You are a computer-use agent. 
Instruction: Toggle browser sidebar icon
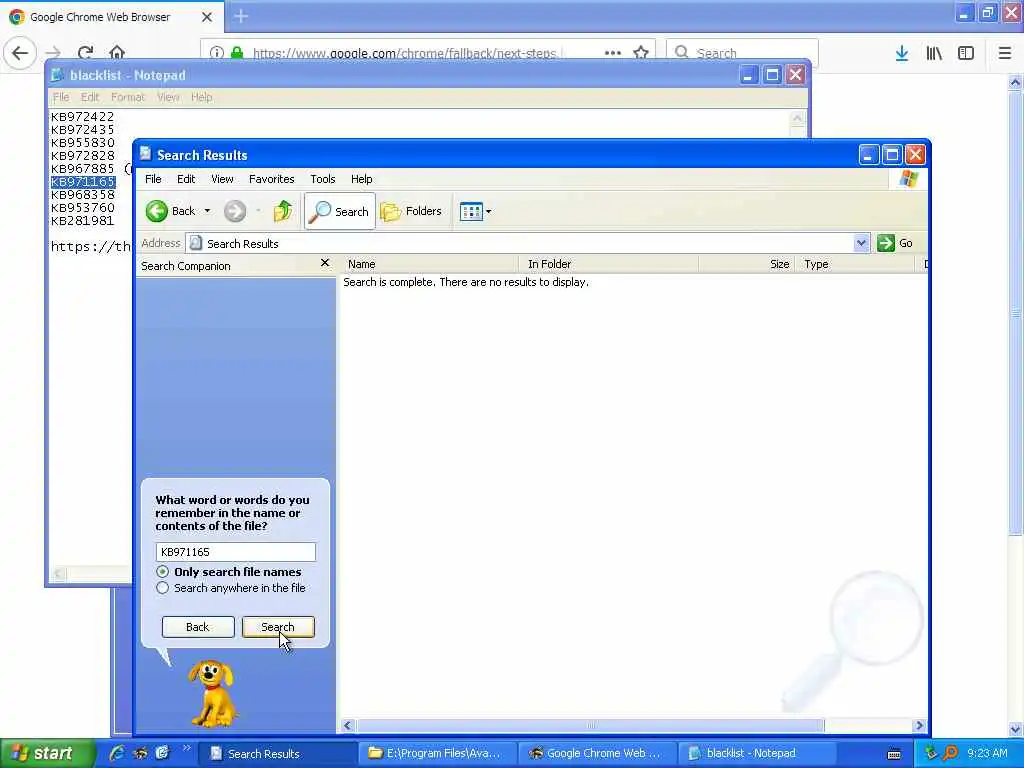tap(966, 53)
